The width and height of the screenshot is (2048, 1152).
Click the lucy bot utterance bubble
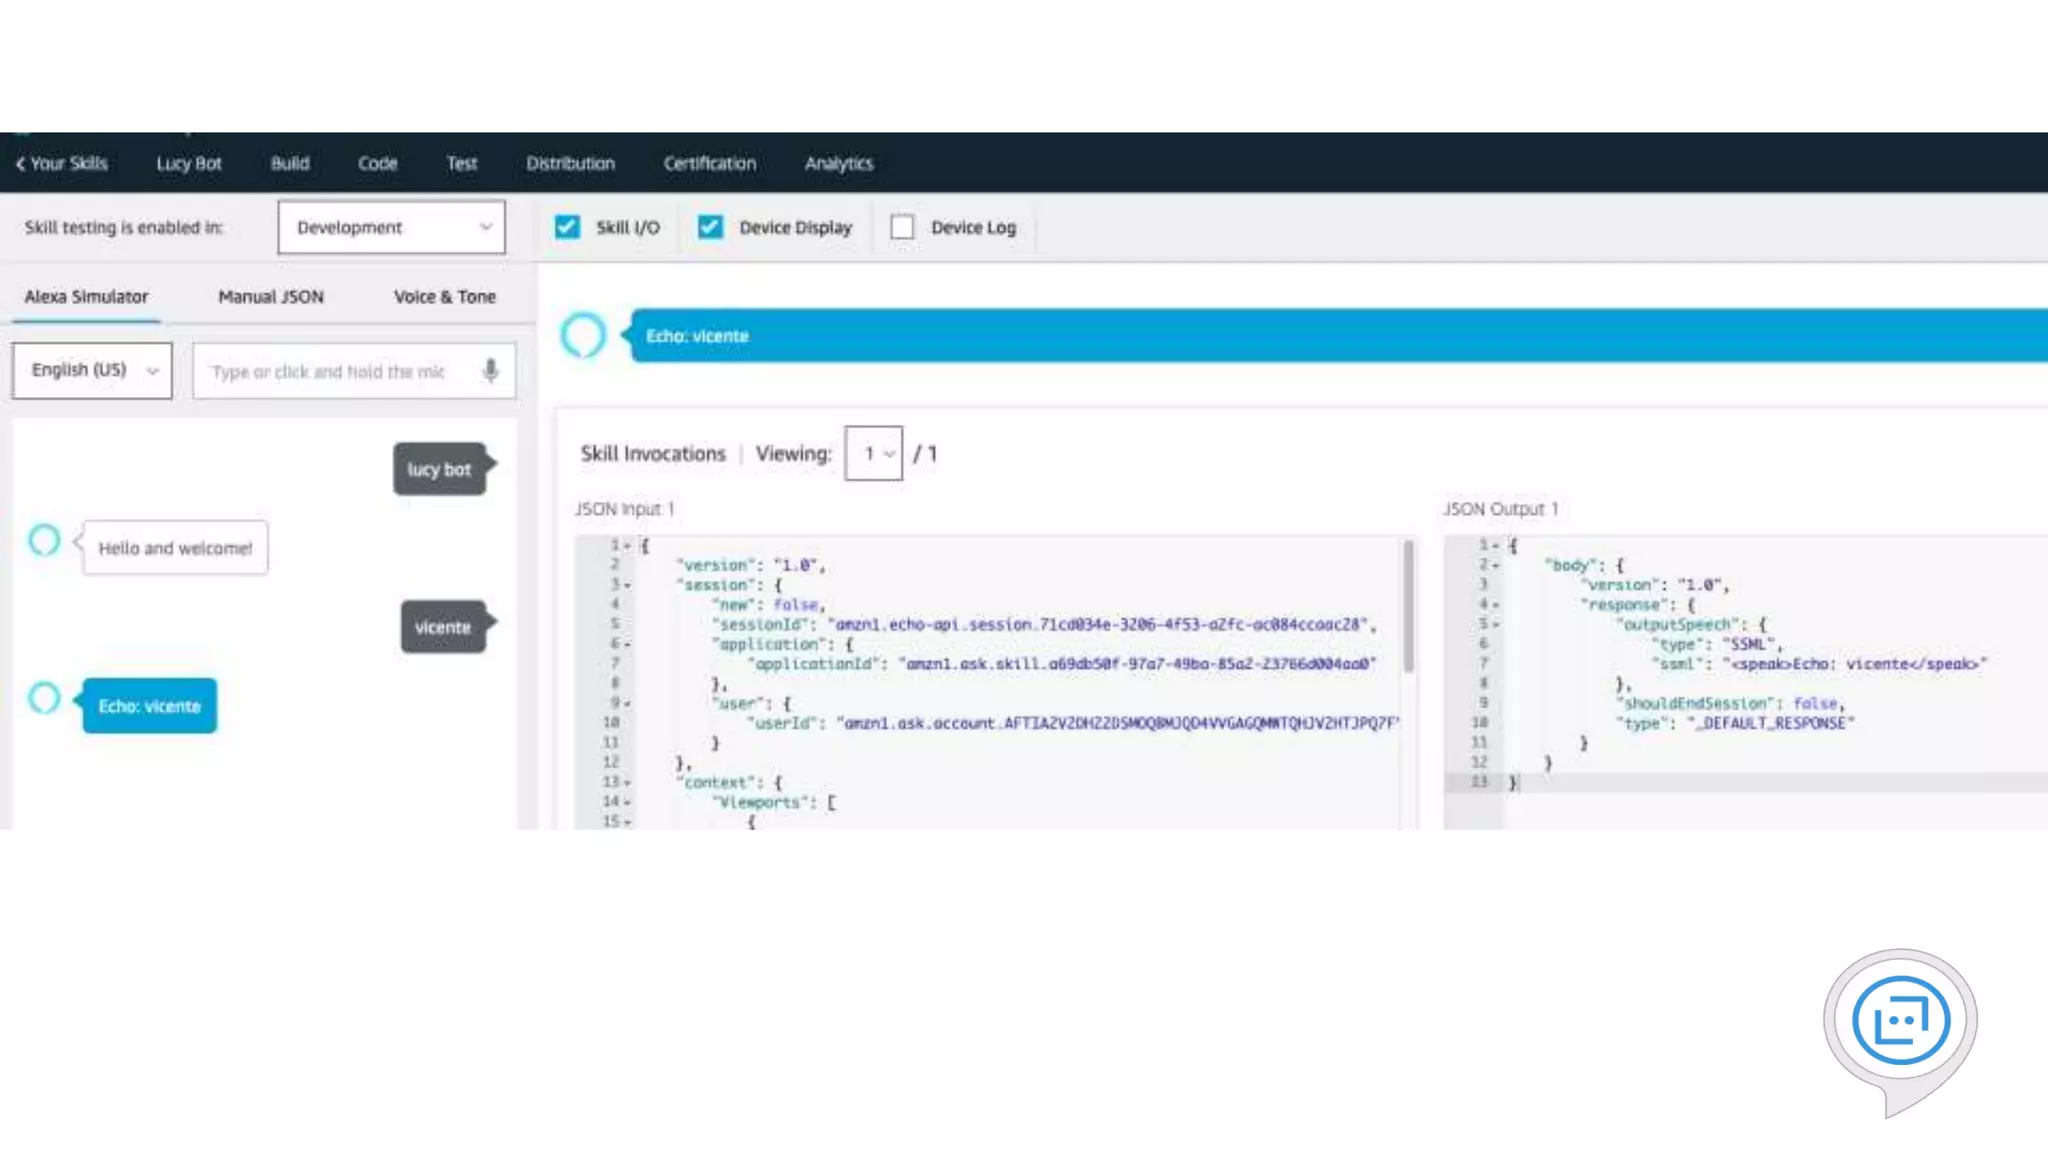pyautogui.click(x=439, y=469)
